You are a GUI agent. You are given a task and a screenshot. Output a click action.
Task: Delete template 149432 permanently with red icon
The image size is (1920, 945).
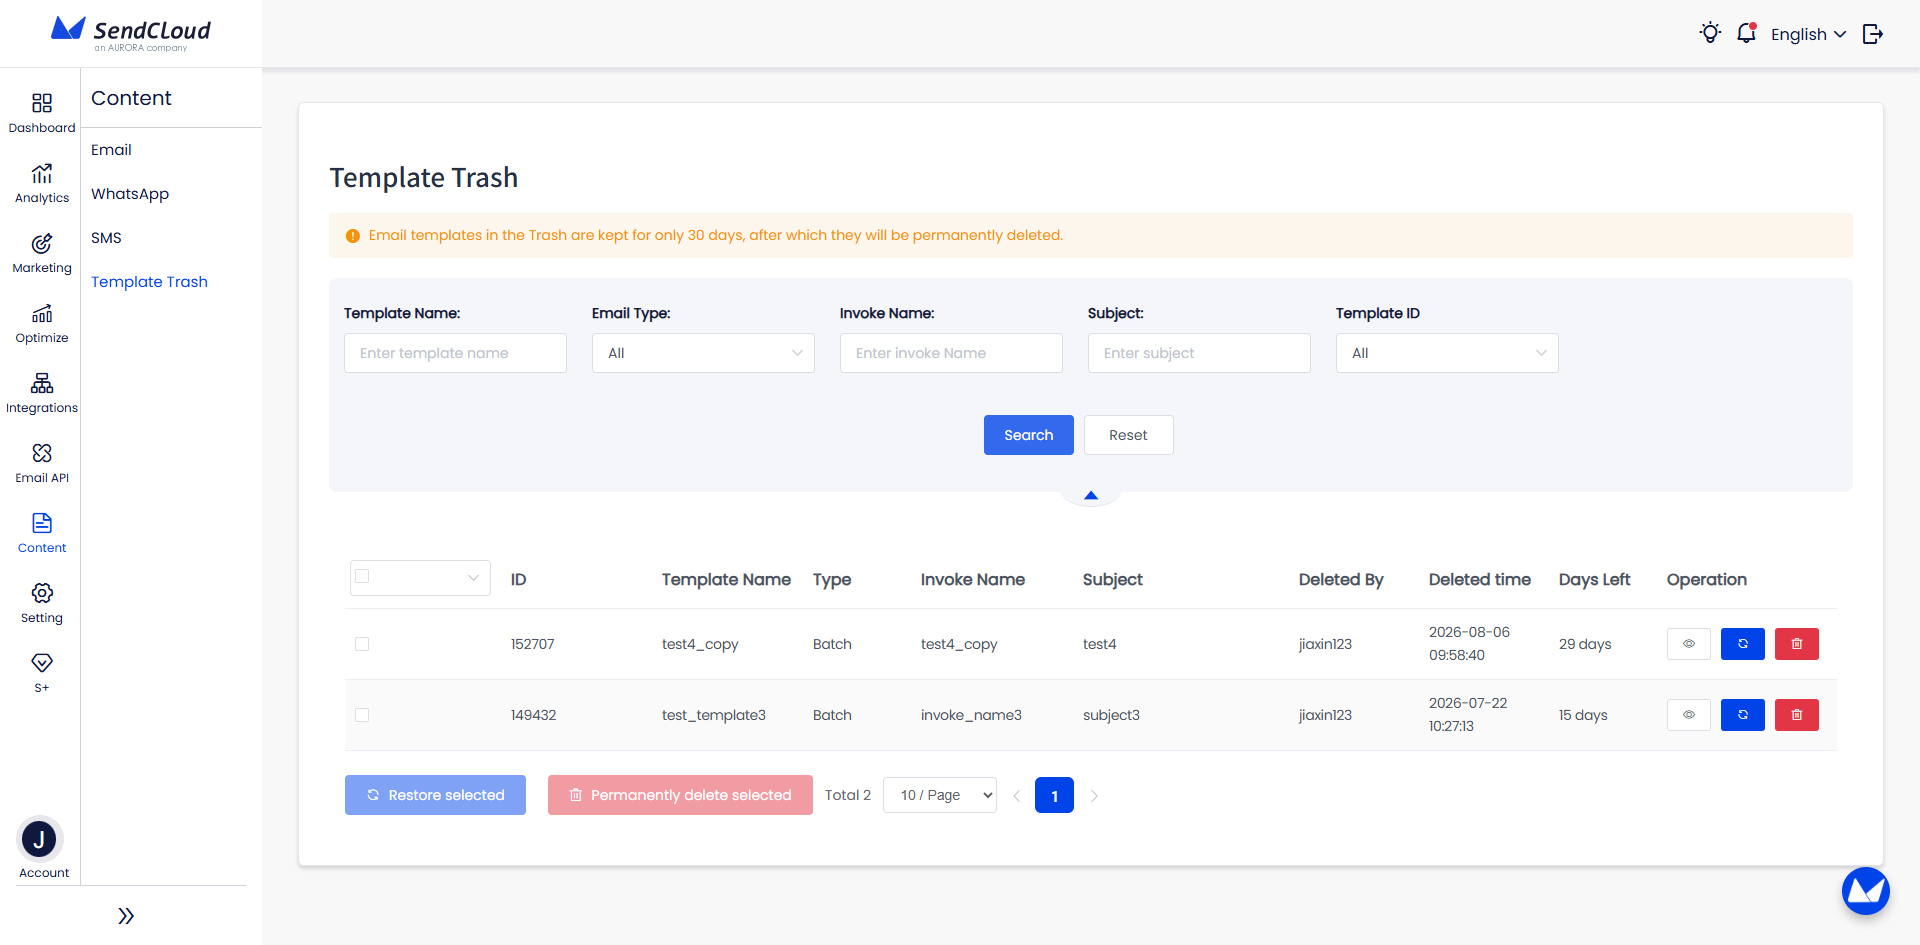pyautogui.click(x=1796, y=715)
